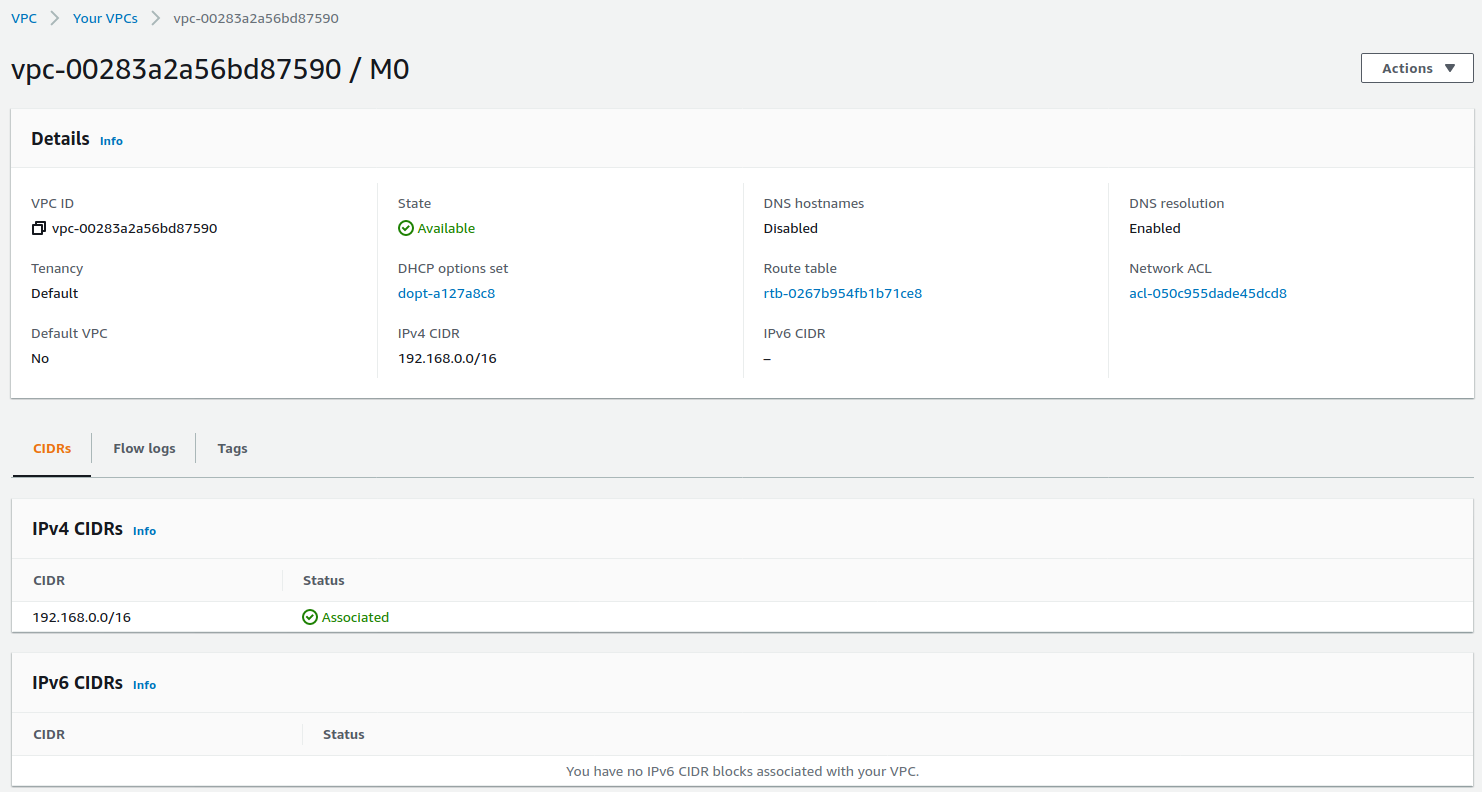Screen dimensions: 1482x792
Task: Open route table rtb-0267b954fb1b71ce8 link
Action: pyautogui.click(x=842, y=293)
